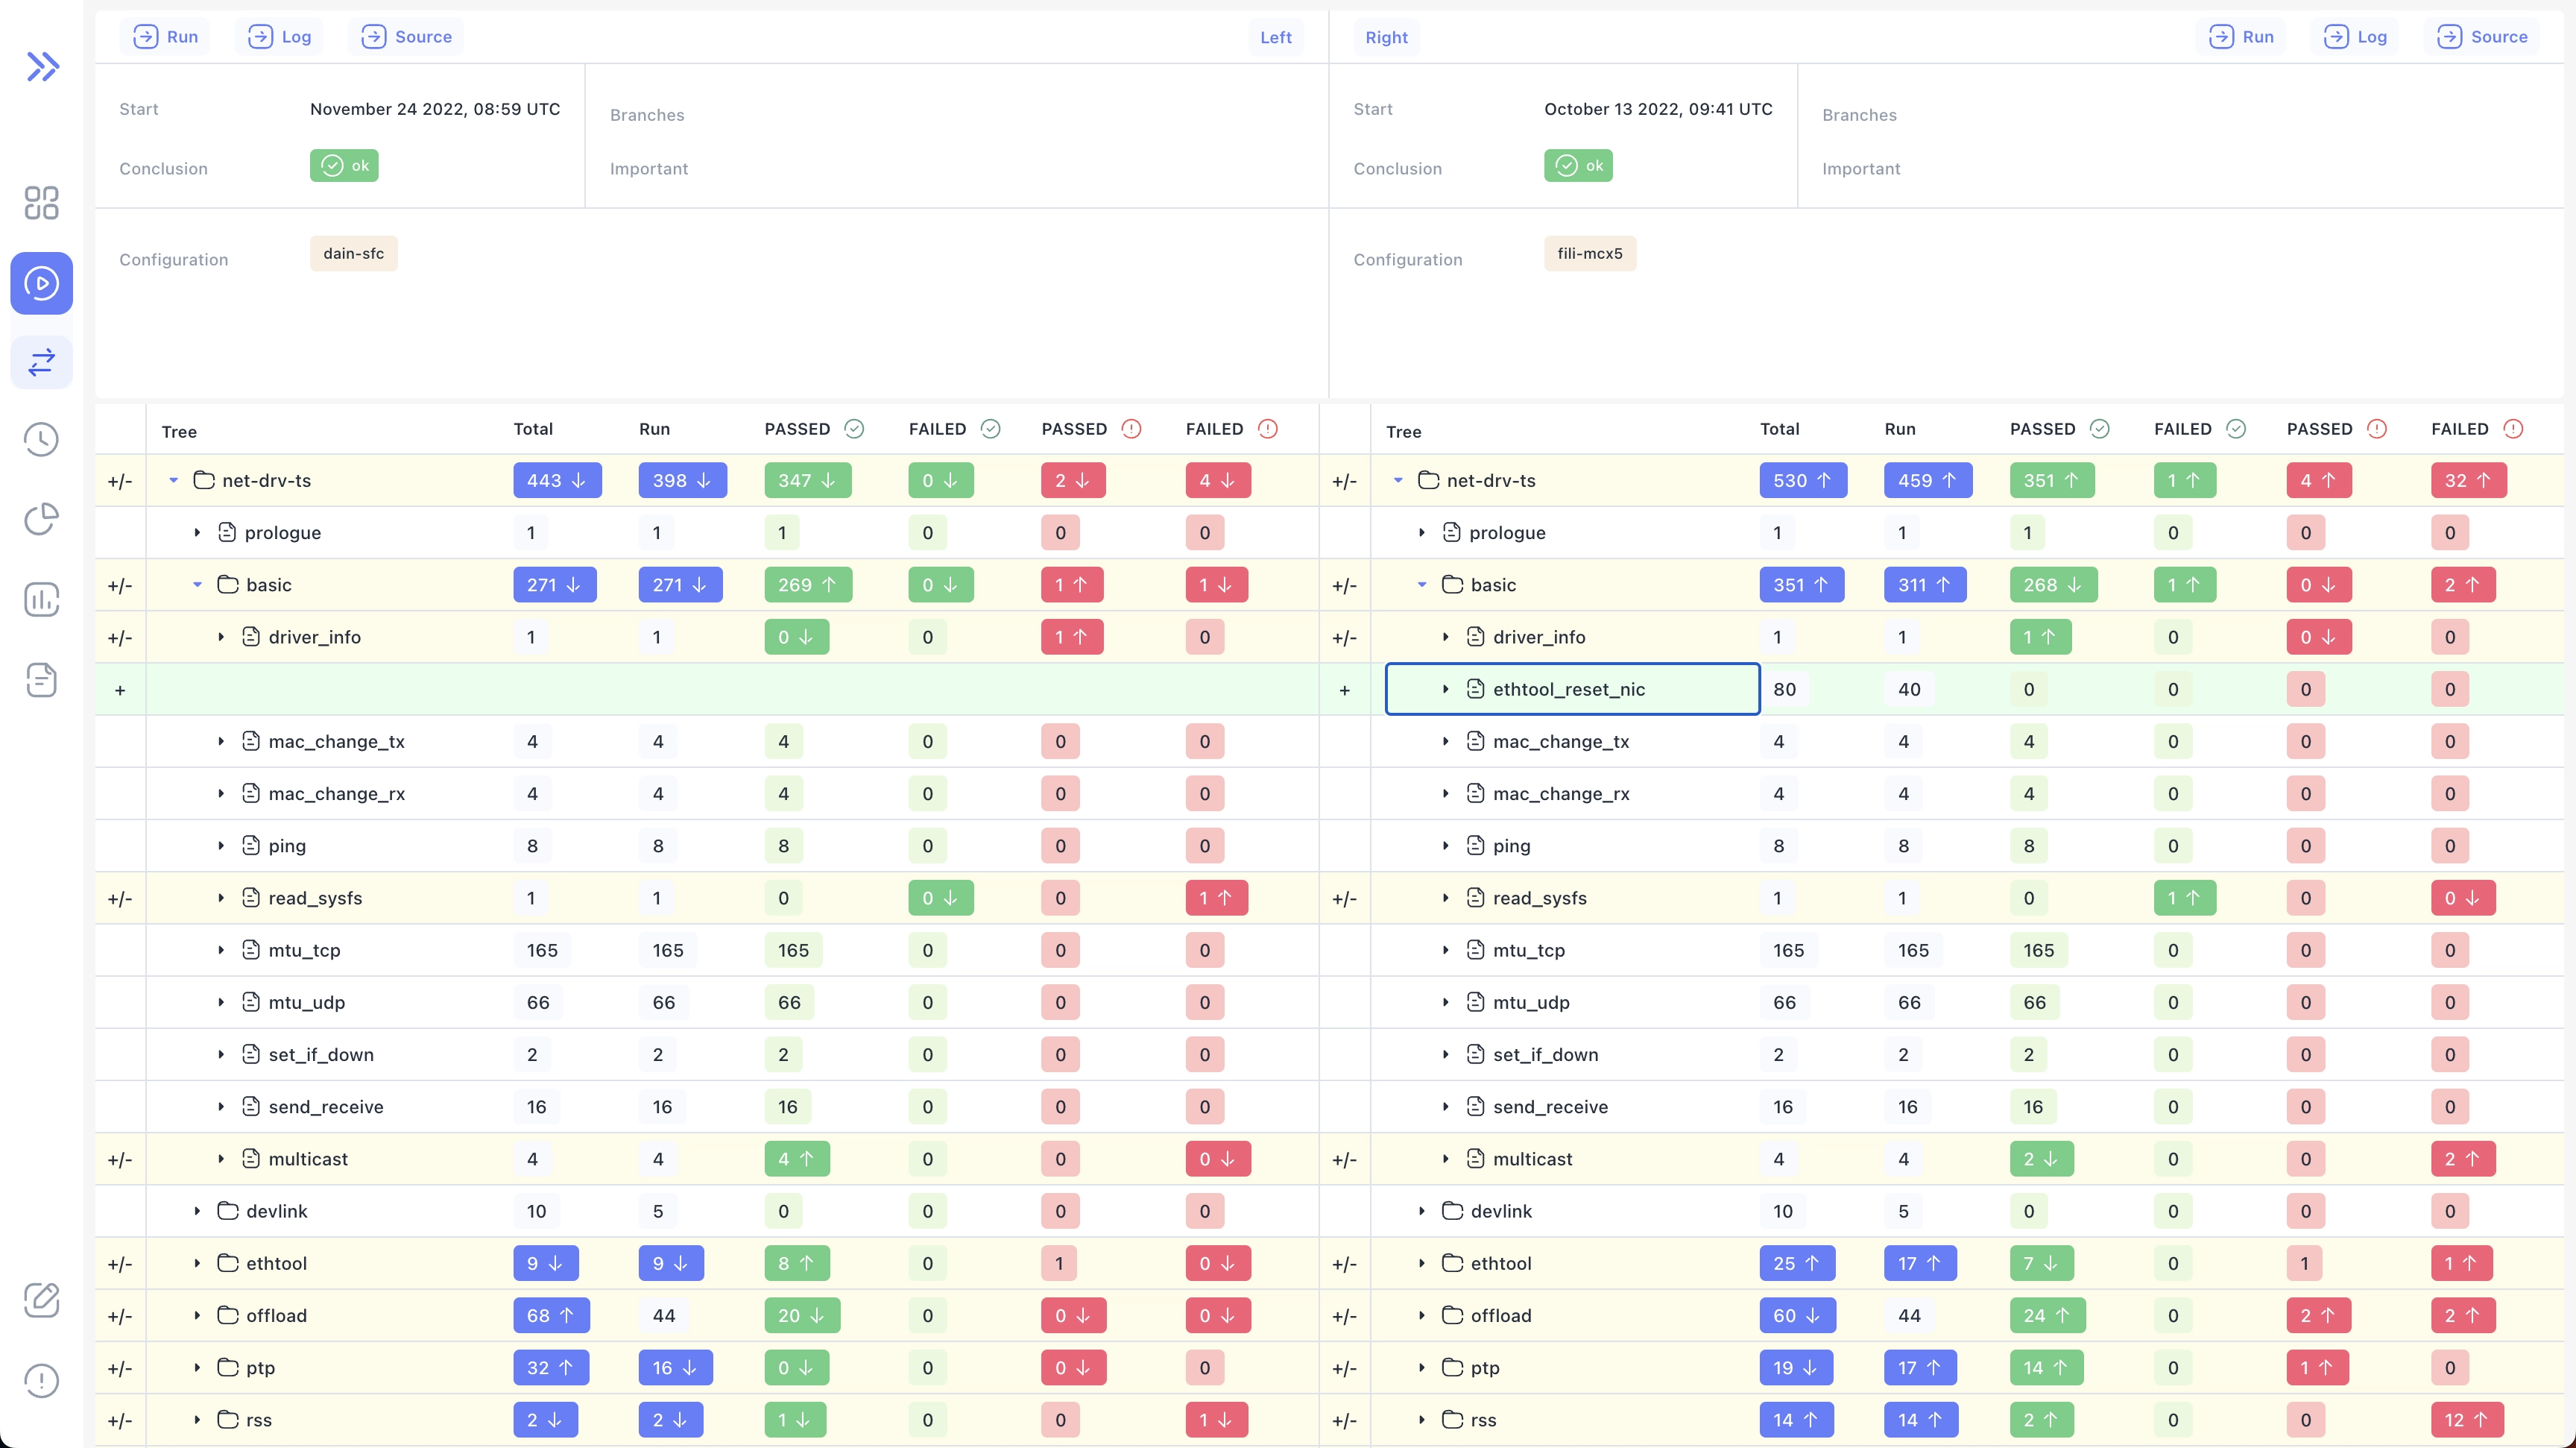Click the Left panel label tab

pyautogui.click(x=1275, y=38)
